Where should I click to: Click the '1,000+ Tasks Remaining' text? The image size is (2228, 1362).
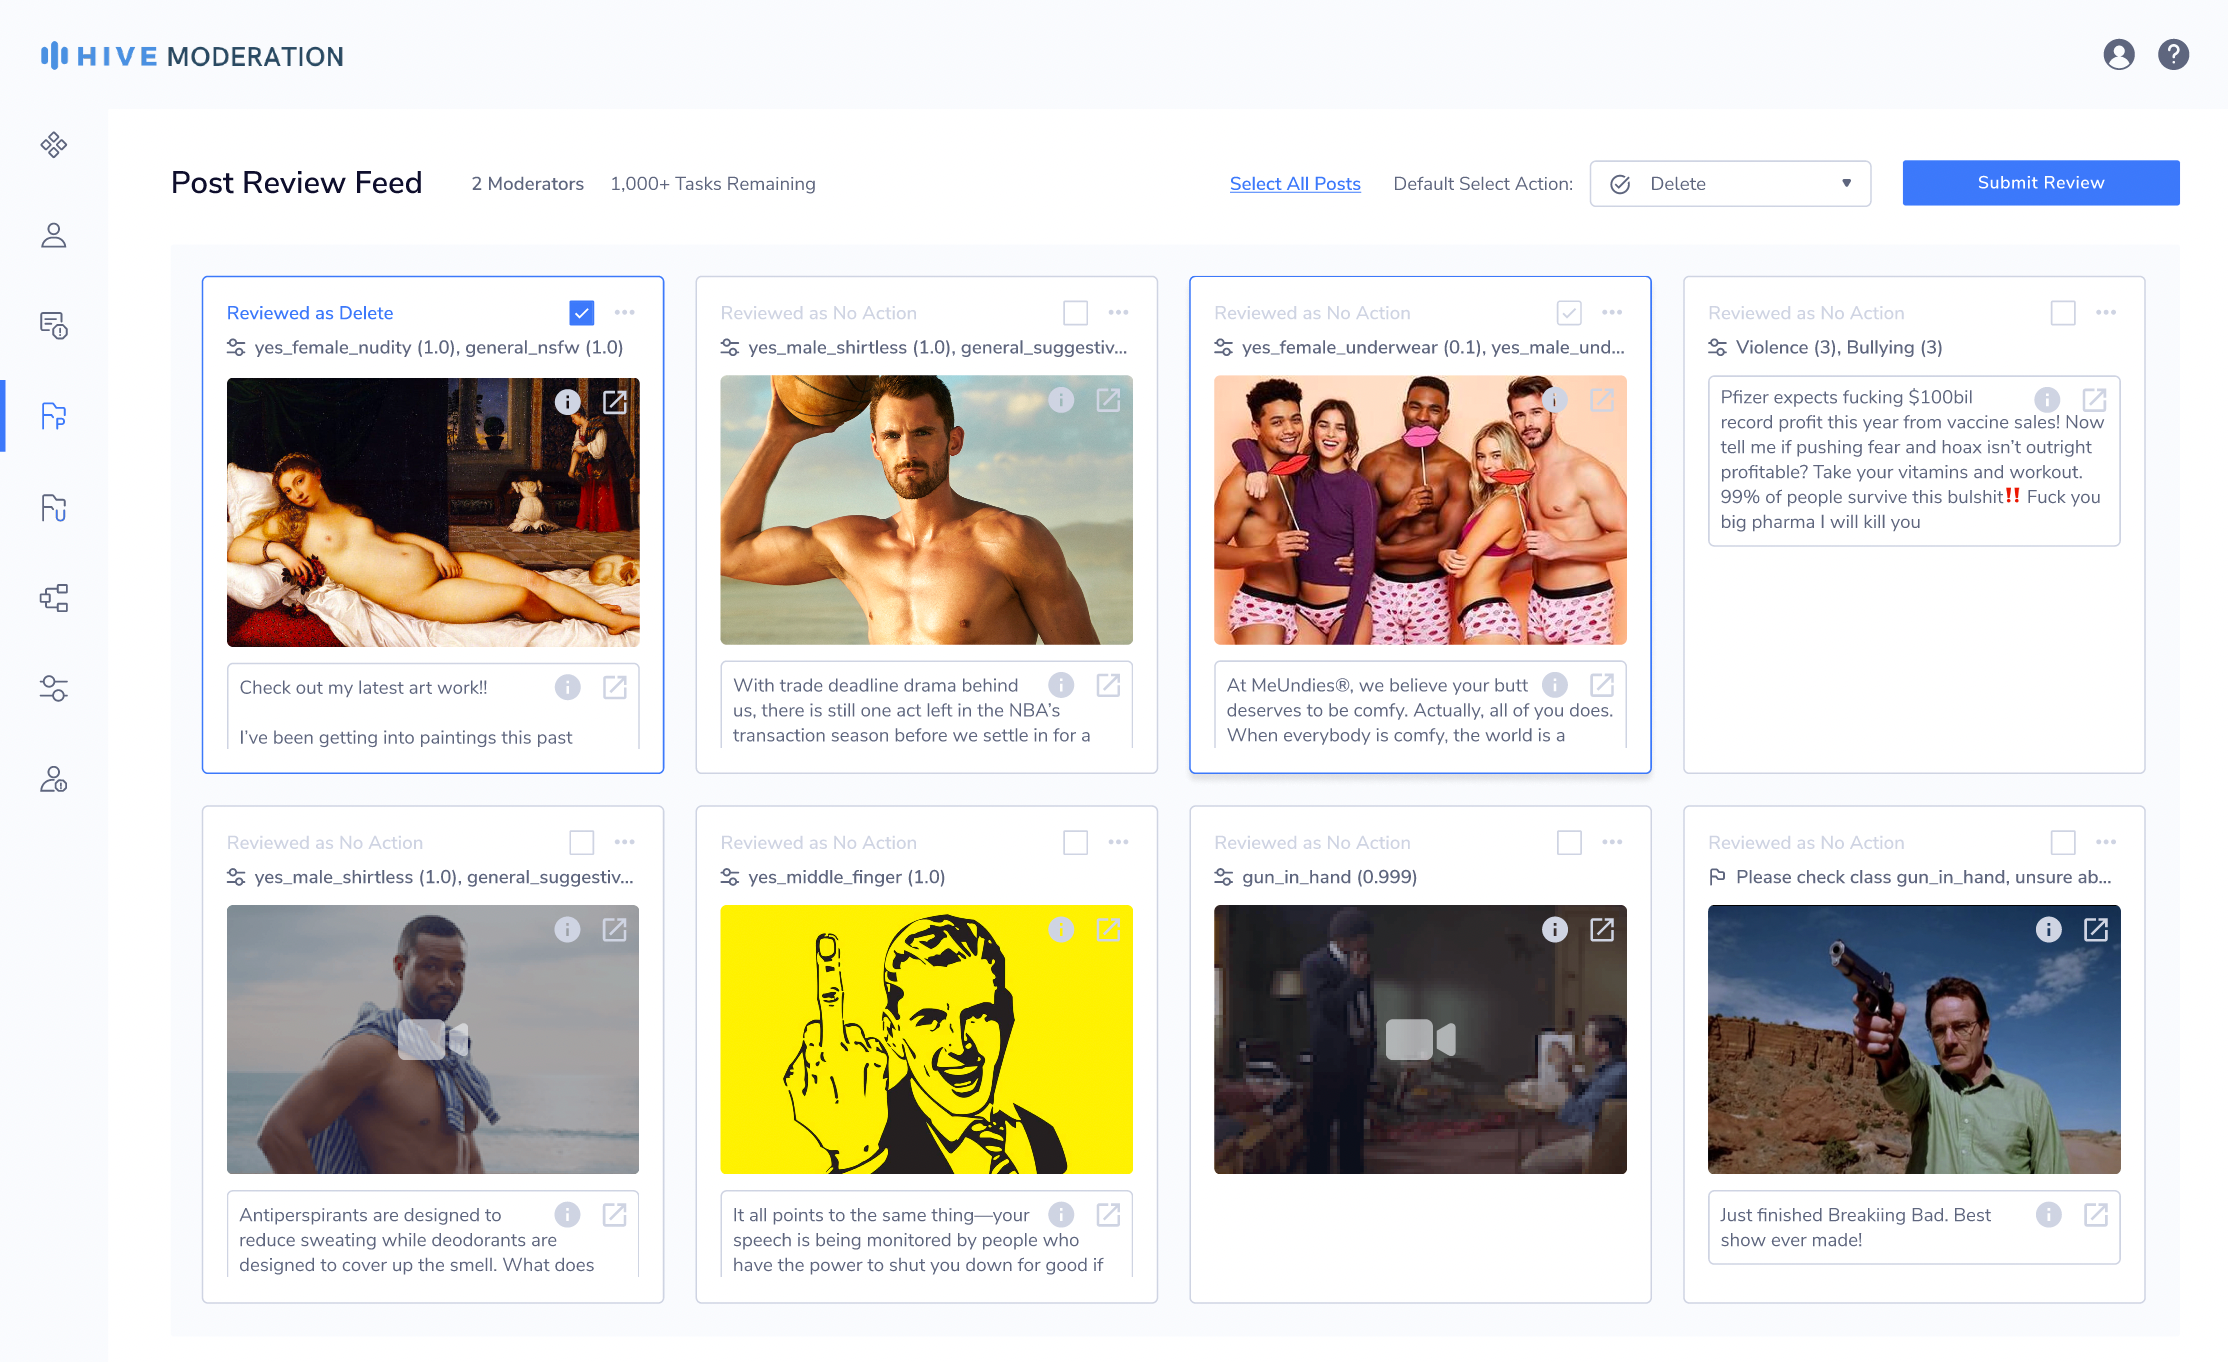[713, 184]
